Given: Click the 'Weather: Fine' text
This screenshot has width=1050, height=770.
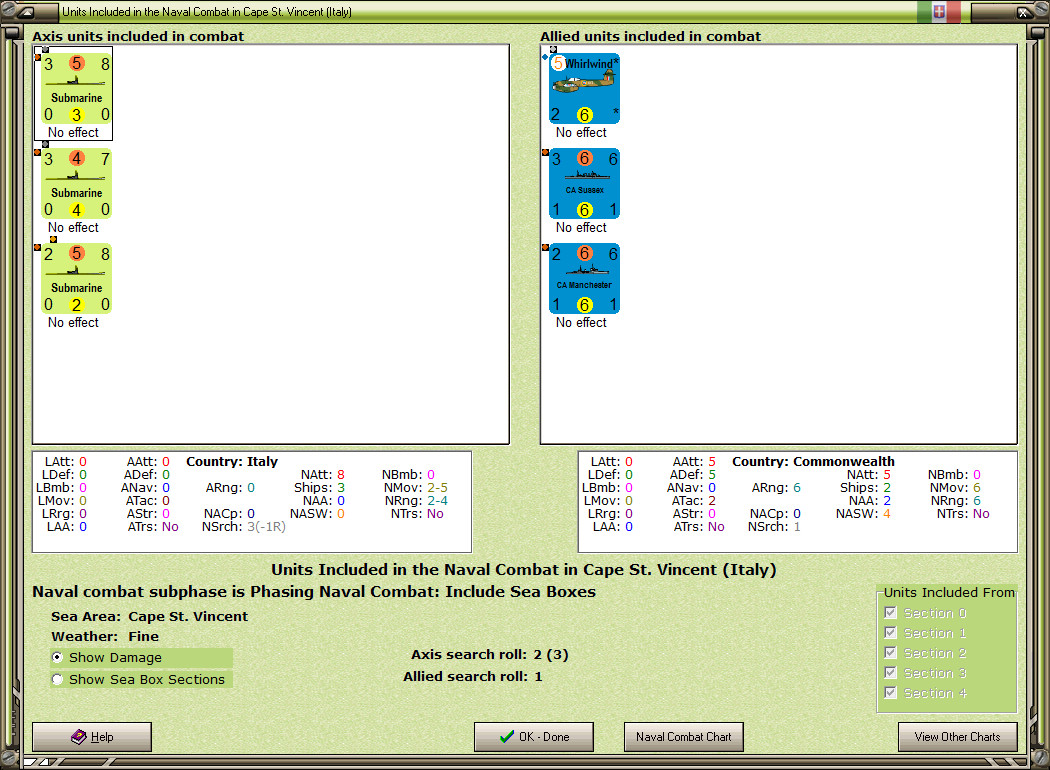Looking at the screenshot, I should [105, 636].
